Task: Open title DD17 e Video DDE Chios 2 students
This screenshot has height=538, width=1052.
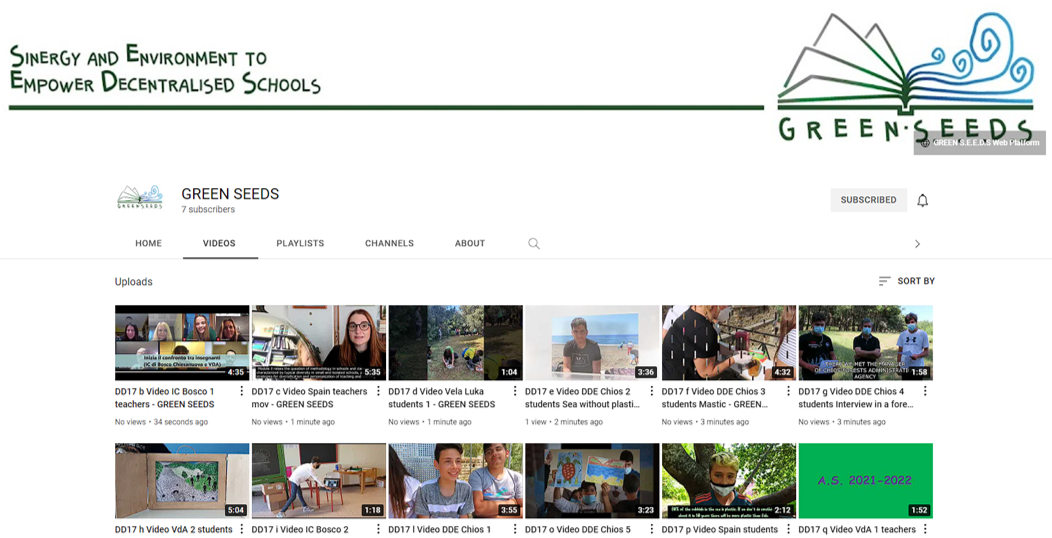Action: (x=582, y=398)
